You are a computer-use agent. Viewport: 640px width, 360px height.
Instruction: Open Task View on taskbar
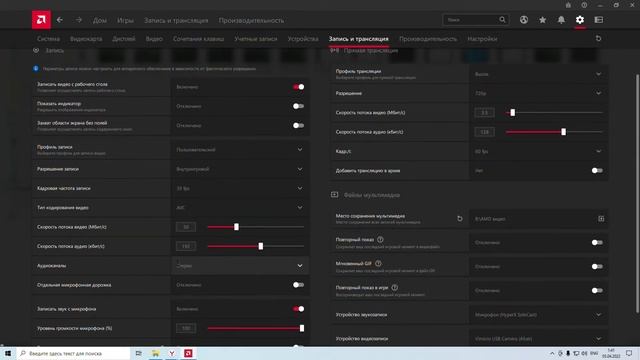coord(138,353)
